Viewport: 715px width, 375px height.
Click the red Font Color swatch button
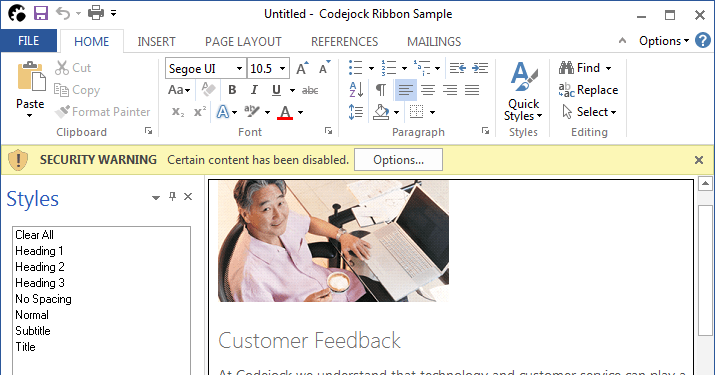(285, 112)
